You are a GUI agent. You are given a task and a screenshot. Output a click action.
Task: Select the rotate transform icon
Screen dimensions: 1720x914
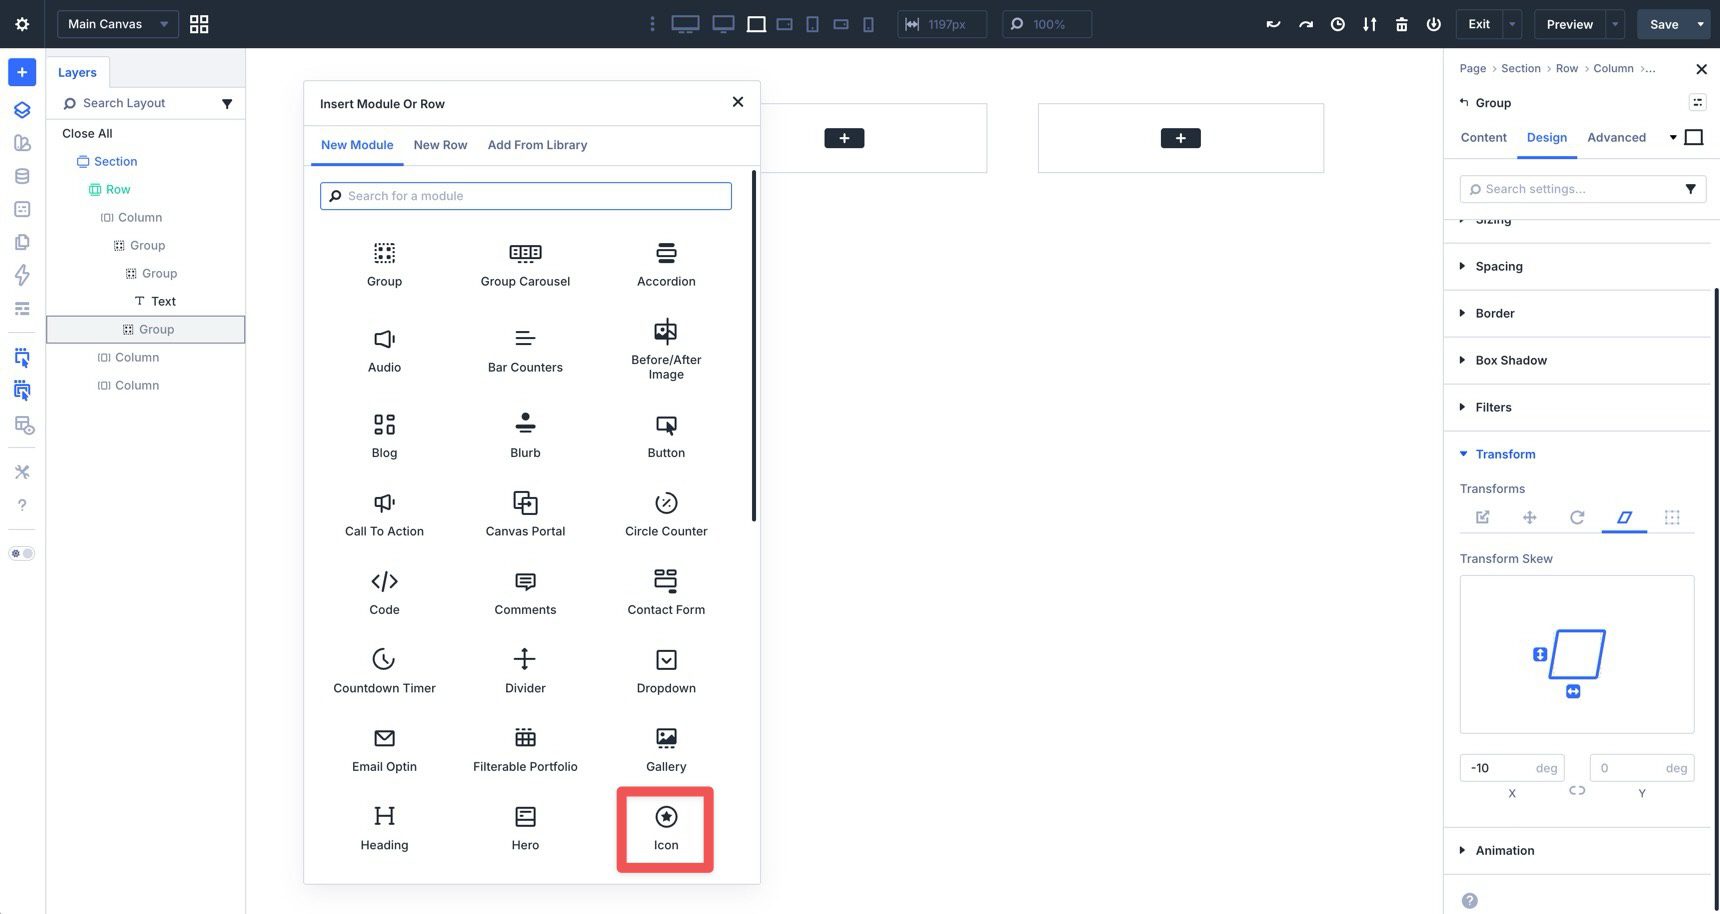[x=1577, y=517]
